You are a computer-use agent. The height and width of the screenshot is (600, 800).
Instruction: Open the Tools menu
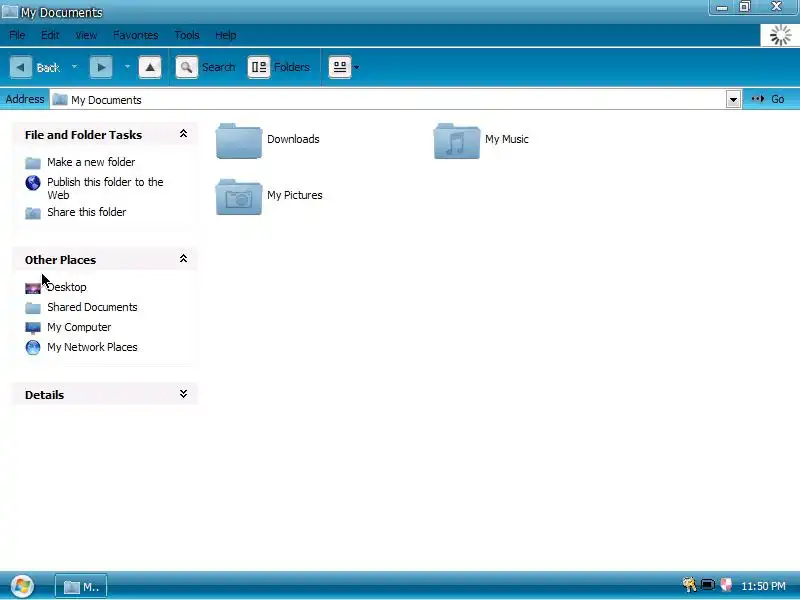[187, 35]
